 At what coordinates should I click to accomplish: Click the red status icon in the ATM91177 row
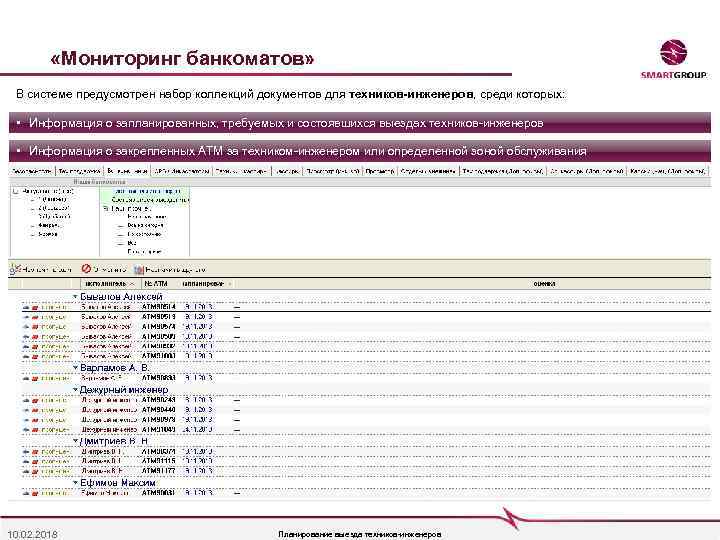point(35,472)
